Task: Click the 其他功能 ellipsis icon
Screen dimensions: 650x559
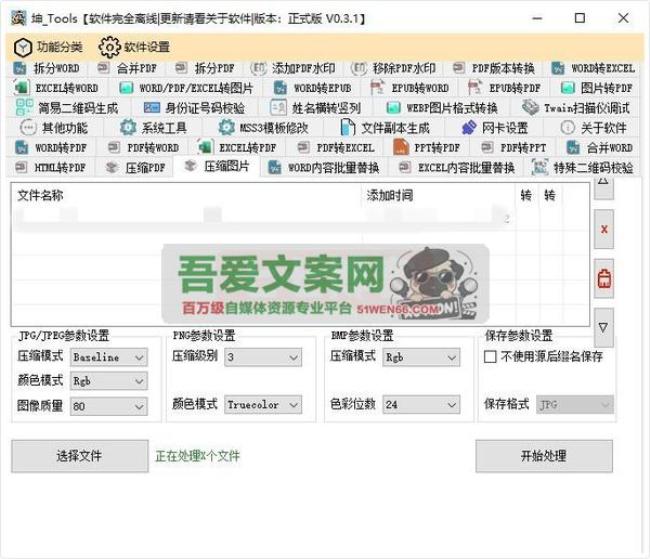Action: tap(28, 127)
